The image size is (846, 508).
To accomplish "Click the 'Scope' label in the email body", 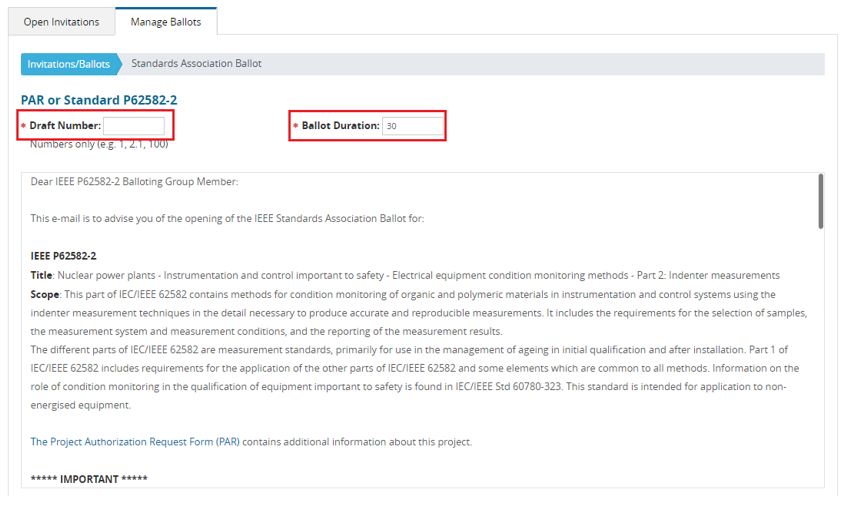I will [45, 294].
